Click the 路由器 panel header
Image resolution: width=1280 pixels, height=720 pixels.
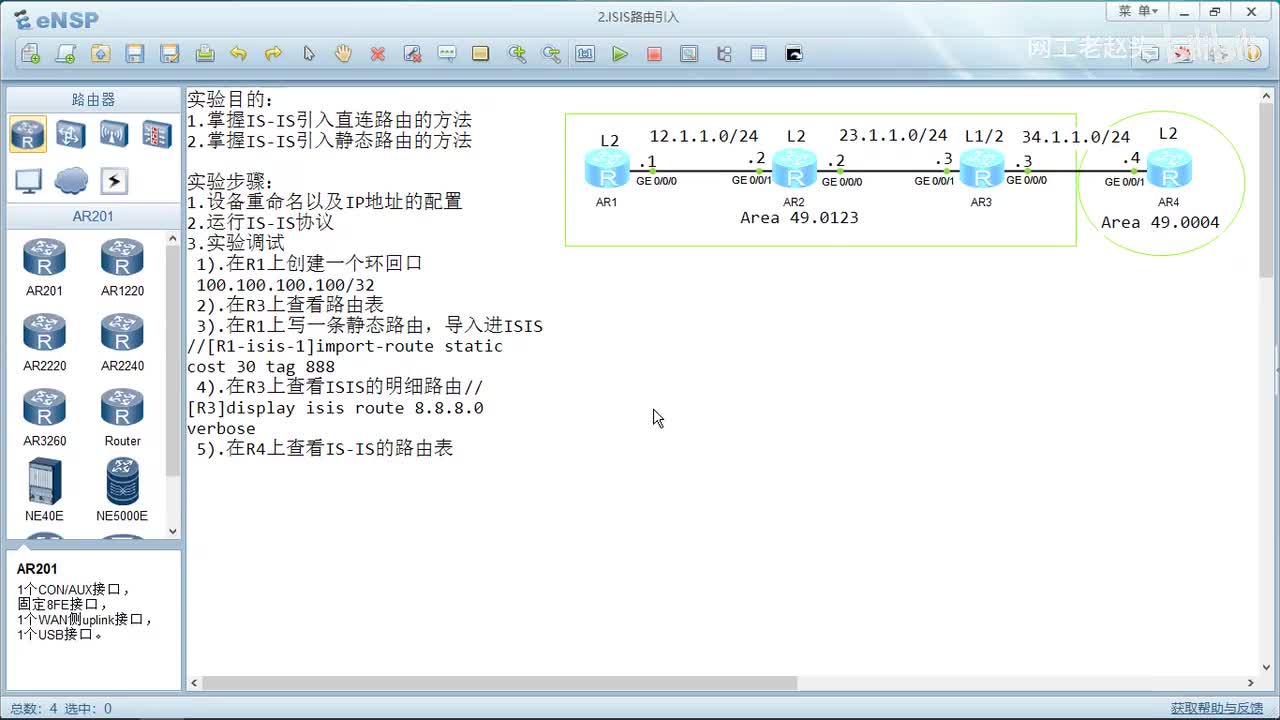(93, 100)
